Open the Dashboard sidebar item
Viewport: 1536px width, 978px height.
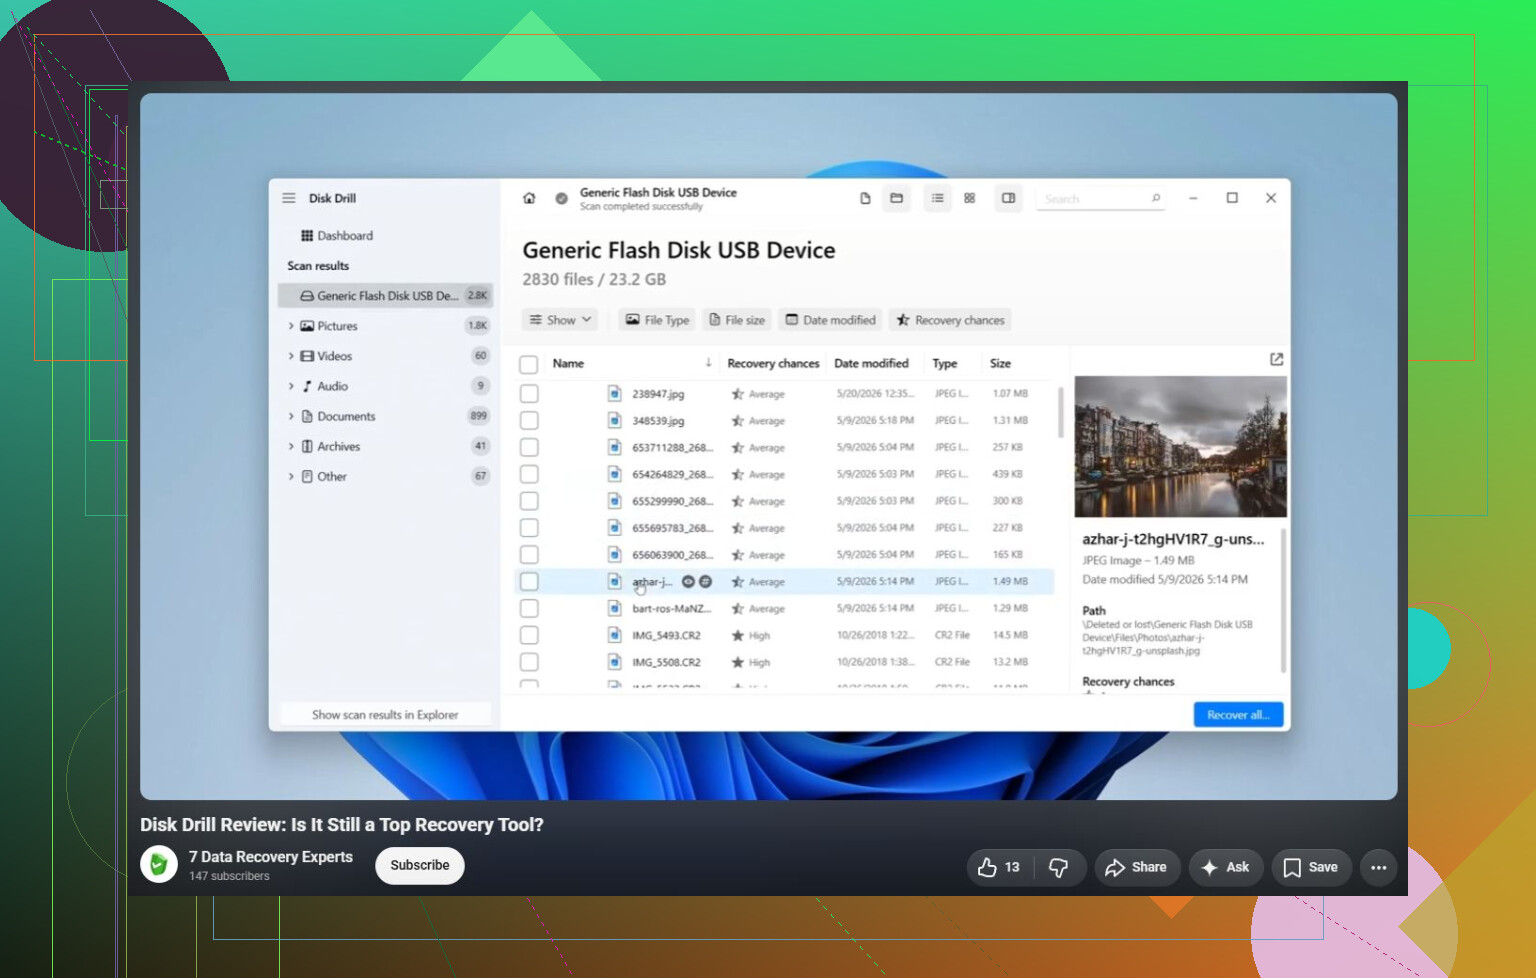coord(337,236)
